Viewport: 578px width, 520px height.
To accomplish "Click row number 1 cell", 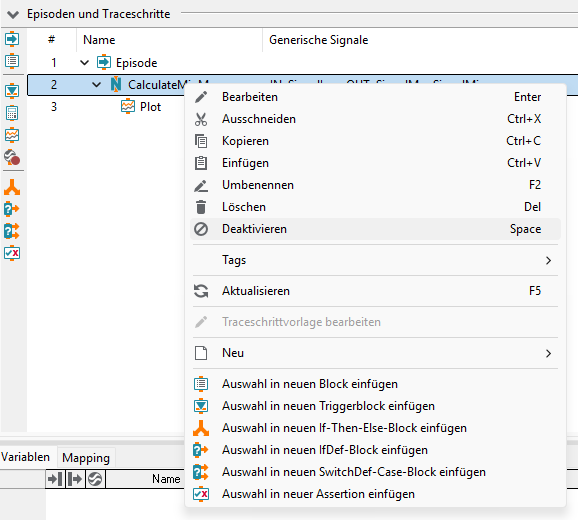I will (54, 63).
